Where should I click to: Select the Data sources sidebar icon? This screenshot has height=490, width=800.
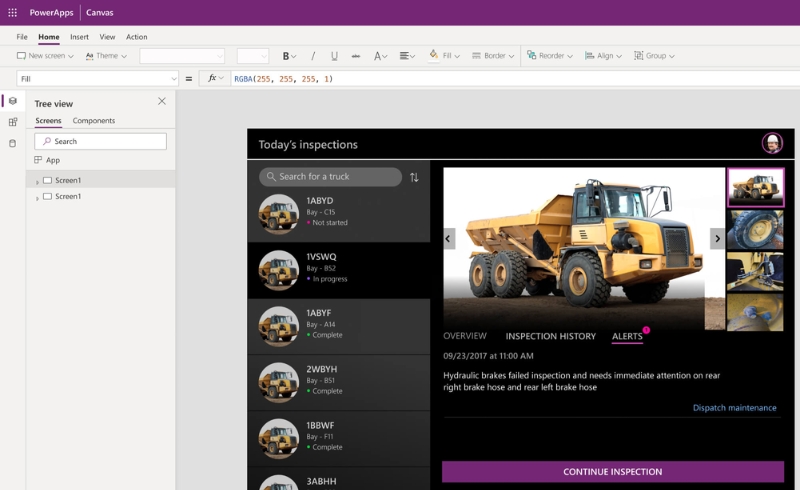tap(13, 143)
